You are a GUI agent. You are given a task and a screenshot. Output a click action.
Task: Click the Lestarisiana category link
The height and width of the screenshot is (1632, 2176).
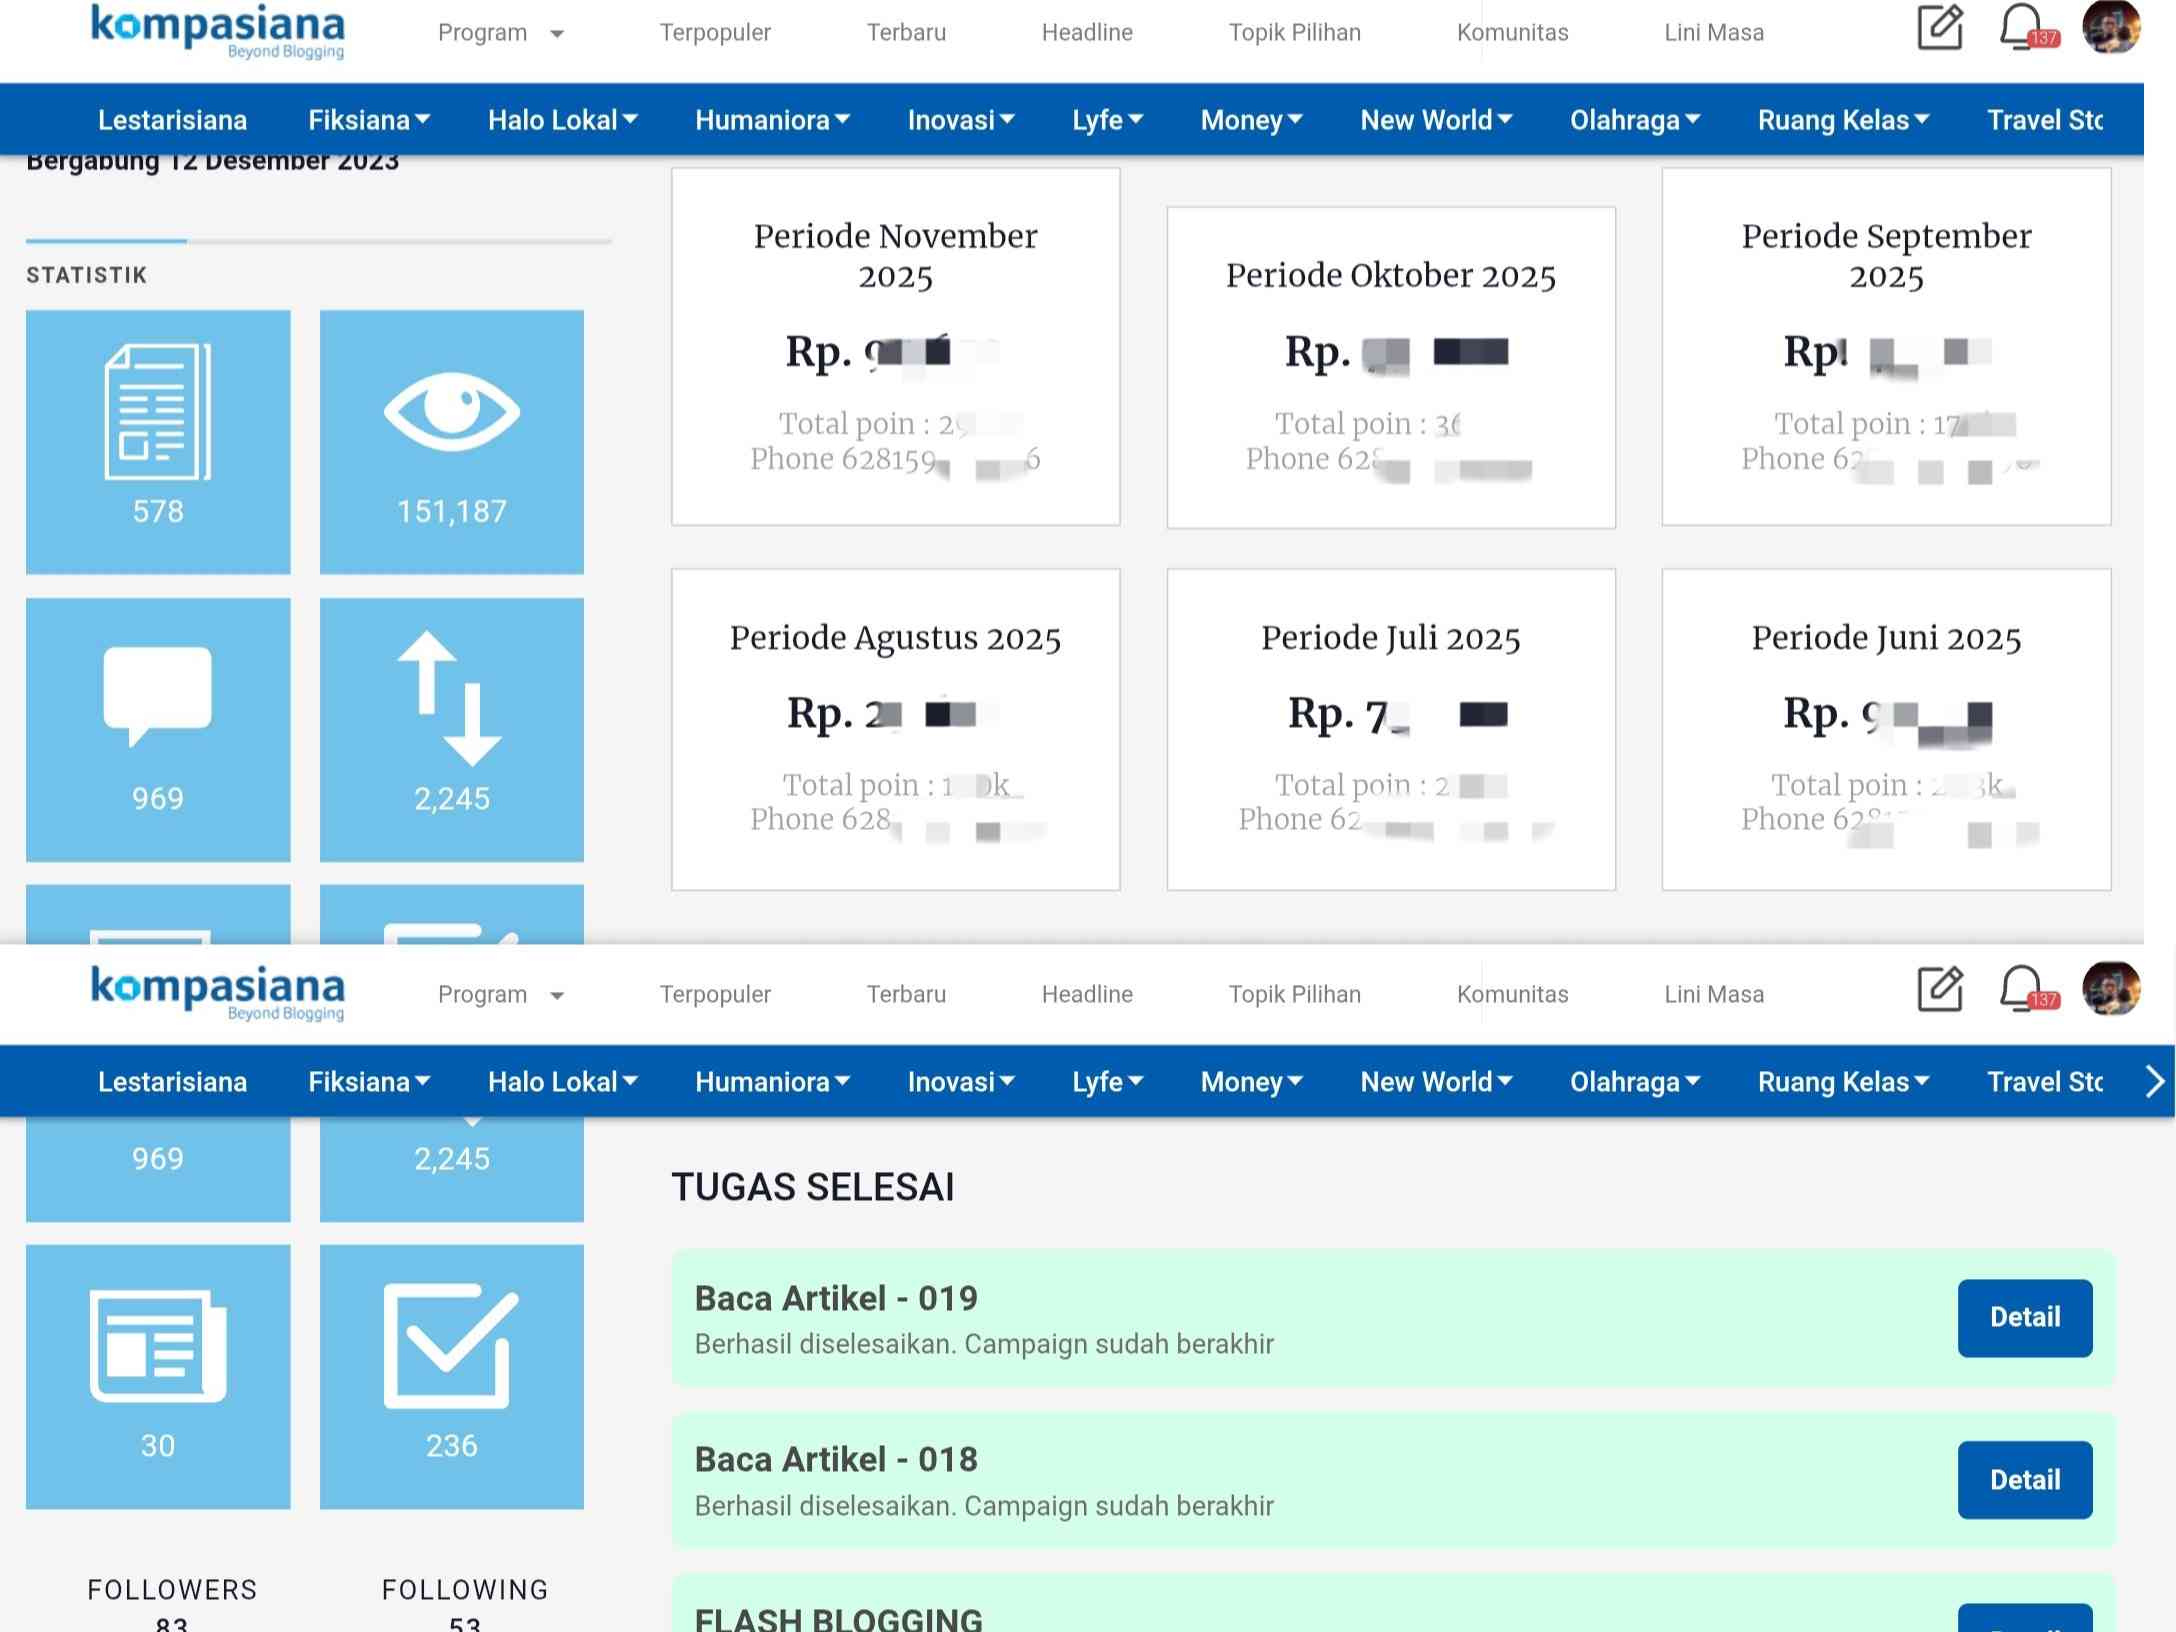172,119
